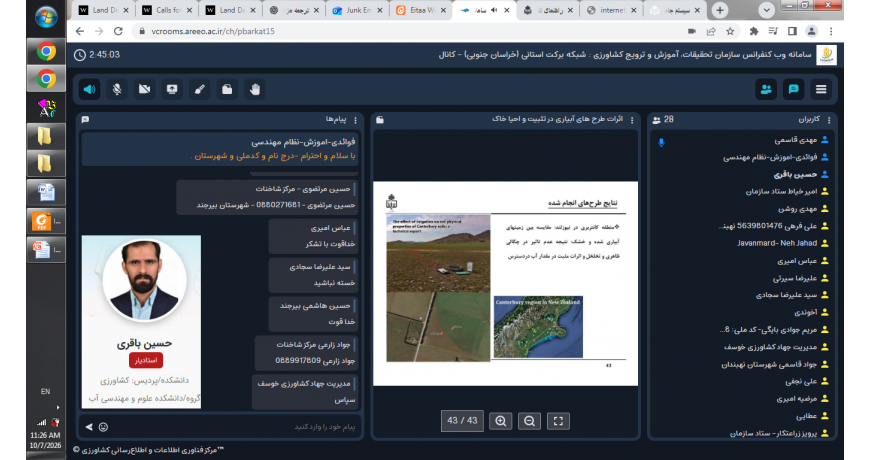The width and height of the screenshot is (870, 460).
Task: Open the whiteboard brush tool
Action: [x=200, y=89]
